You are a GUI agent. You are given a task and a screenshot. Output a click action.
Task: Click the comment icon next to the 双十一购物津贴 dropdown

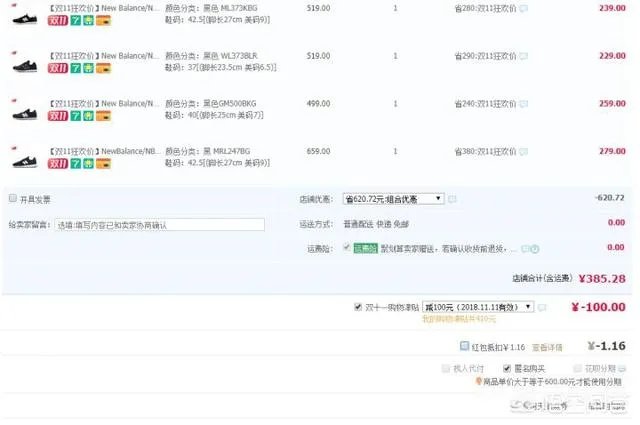[x=544, y=307]
